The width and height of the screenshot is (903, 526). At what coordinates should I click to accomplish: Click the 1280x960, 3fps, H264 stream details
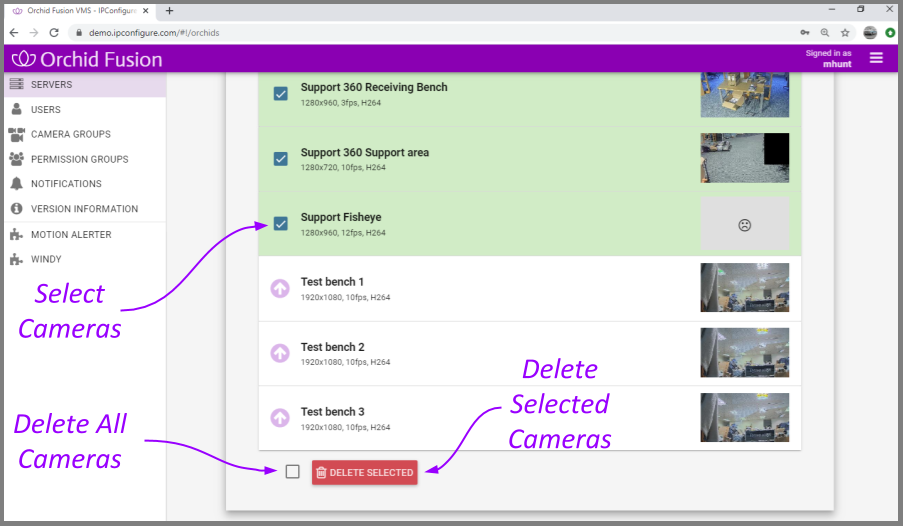[341, 103]
